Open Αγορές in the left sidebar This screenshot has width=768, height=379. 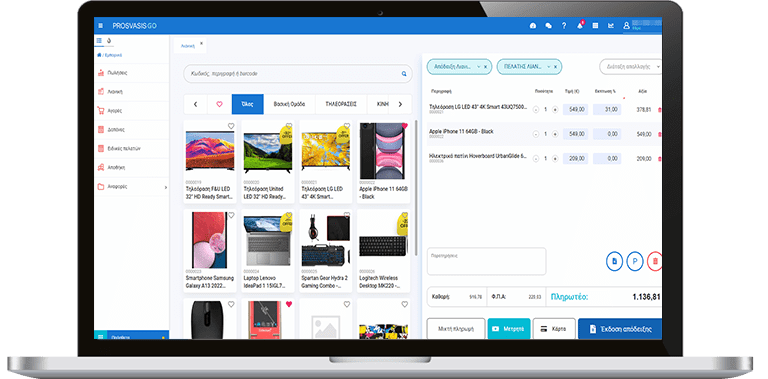(131, 111)
